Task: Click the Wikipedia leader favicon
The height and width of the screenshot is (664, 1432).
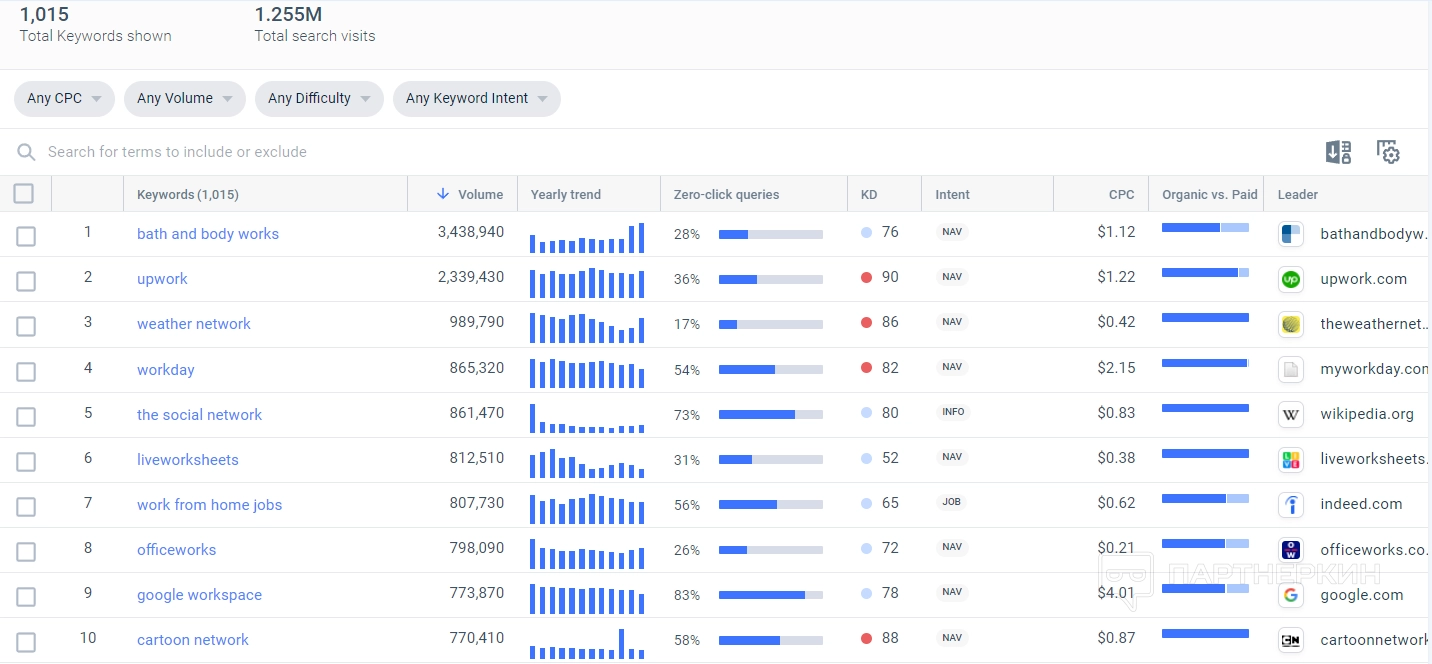Action: pyautogui.click(x=1291, y=414)
